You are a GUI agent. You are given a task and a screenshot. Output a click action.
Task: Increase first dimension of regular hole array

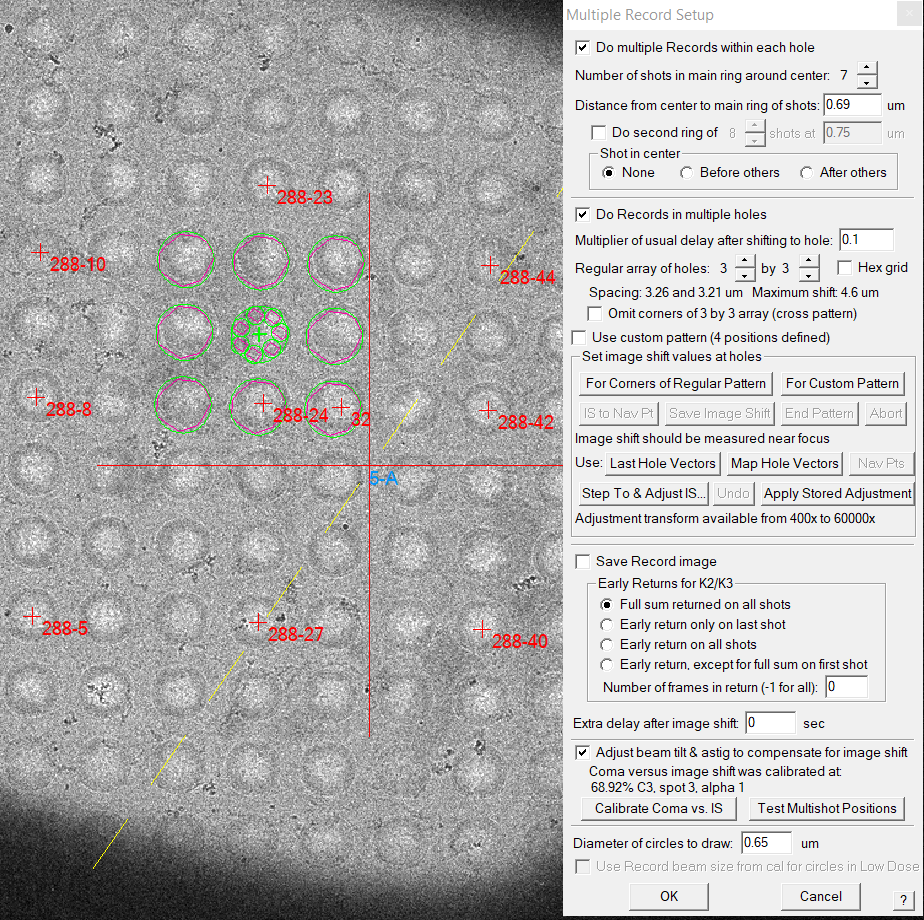point(745,261)
